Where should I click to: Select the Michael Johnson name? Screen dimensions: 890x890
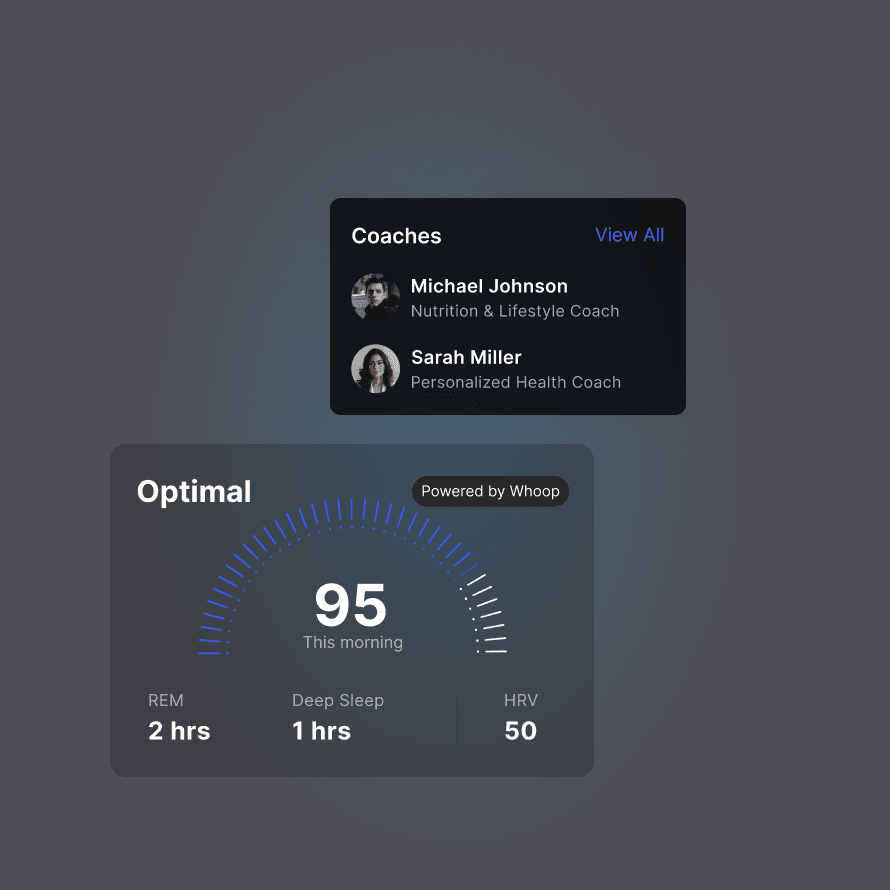pyautogui.click(x=488, y=286)
